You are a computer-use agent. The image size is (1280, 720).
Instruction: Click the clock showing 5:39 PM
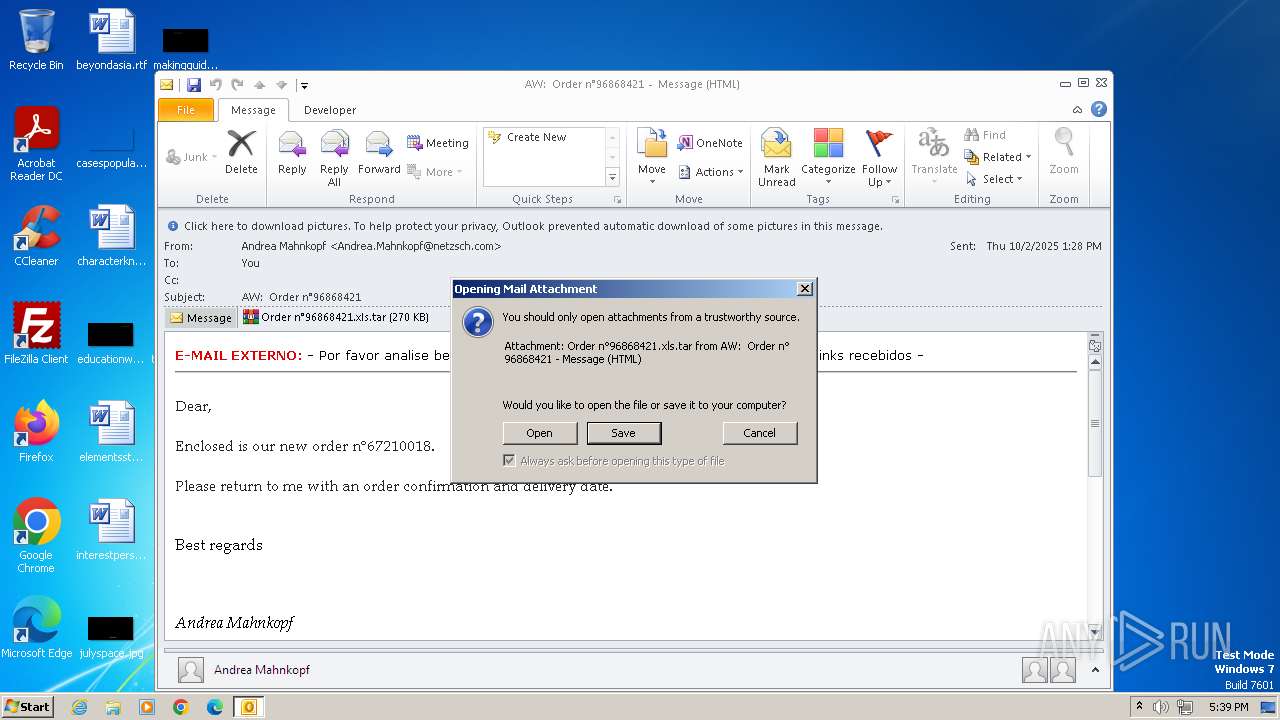1228,707
